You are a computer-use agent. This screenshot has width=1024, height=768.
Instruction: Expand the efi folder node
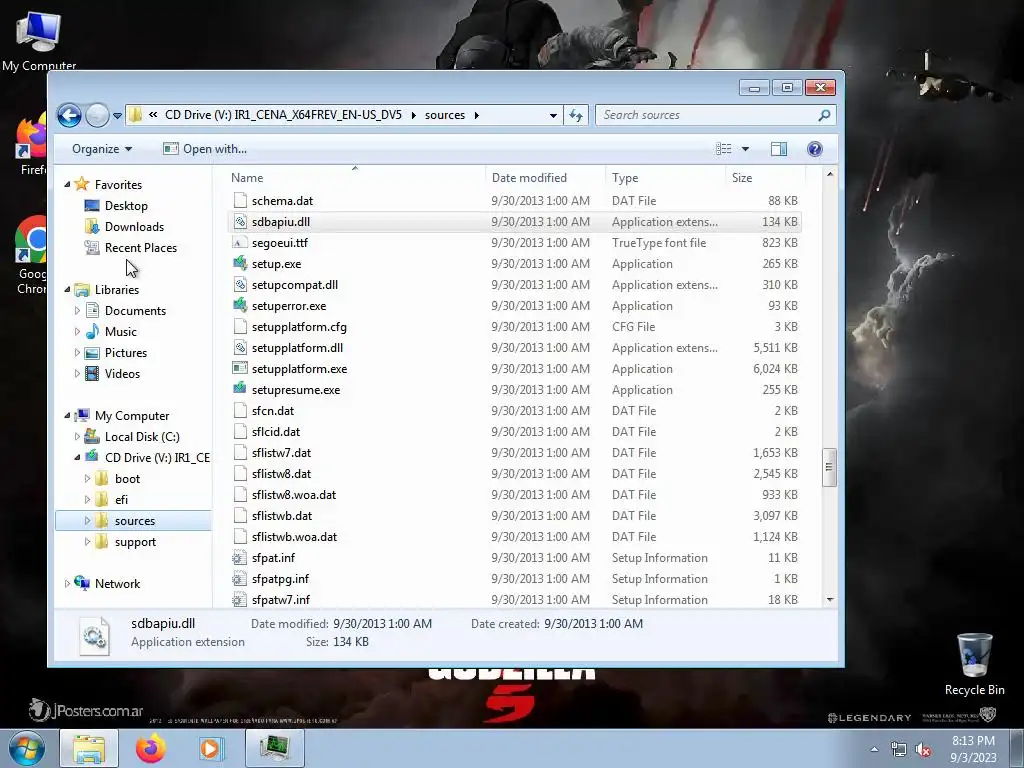[x=88, y=500]
